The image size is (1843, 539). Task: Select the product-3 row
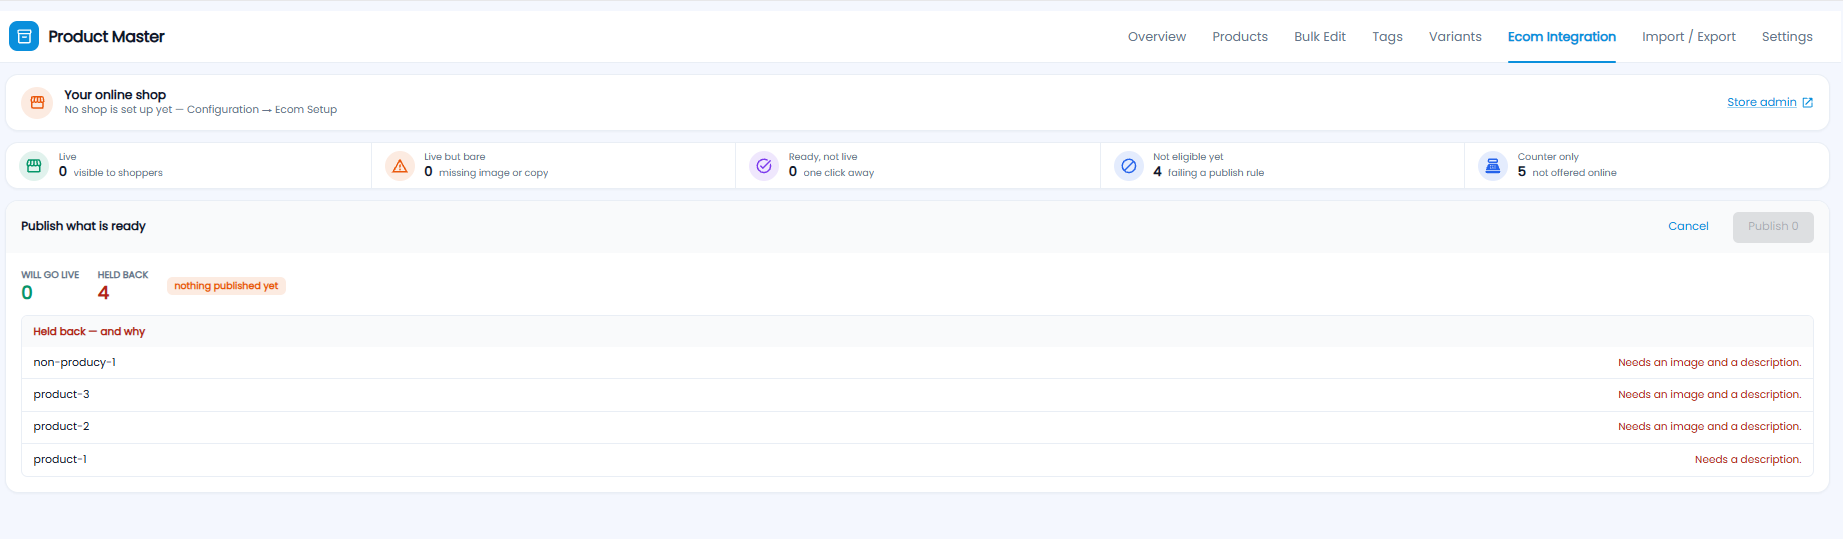coord(917,395)
